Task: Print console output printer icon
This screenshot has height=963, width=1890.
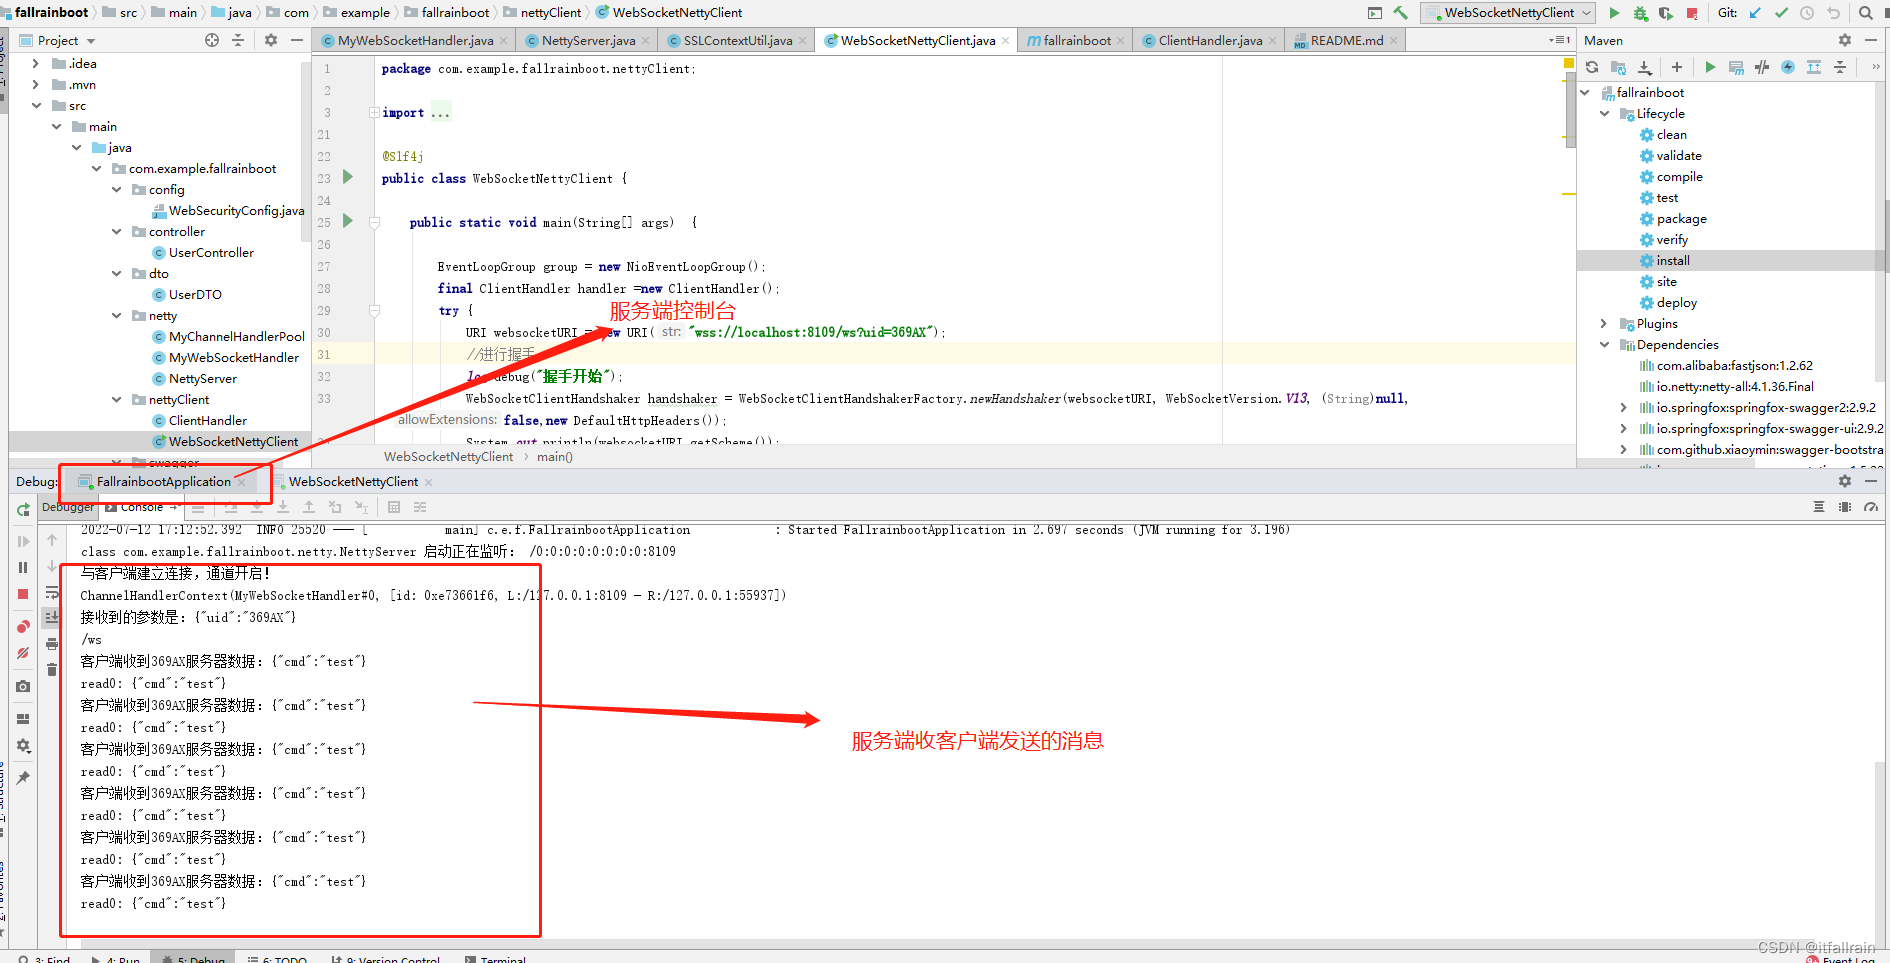Action: click(x=52, y=643)
